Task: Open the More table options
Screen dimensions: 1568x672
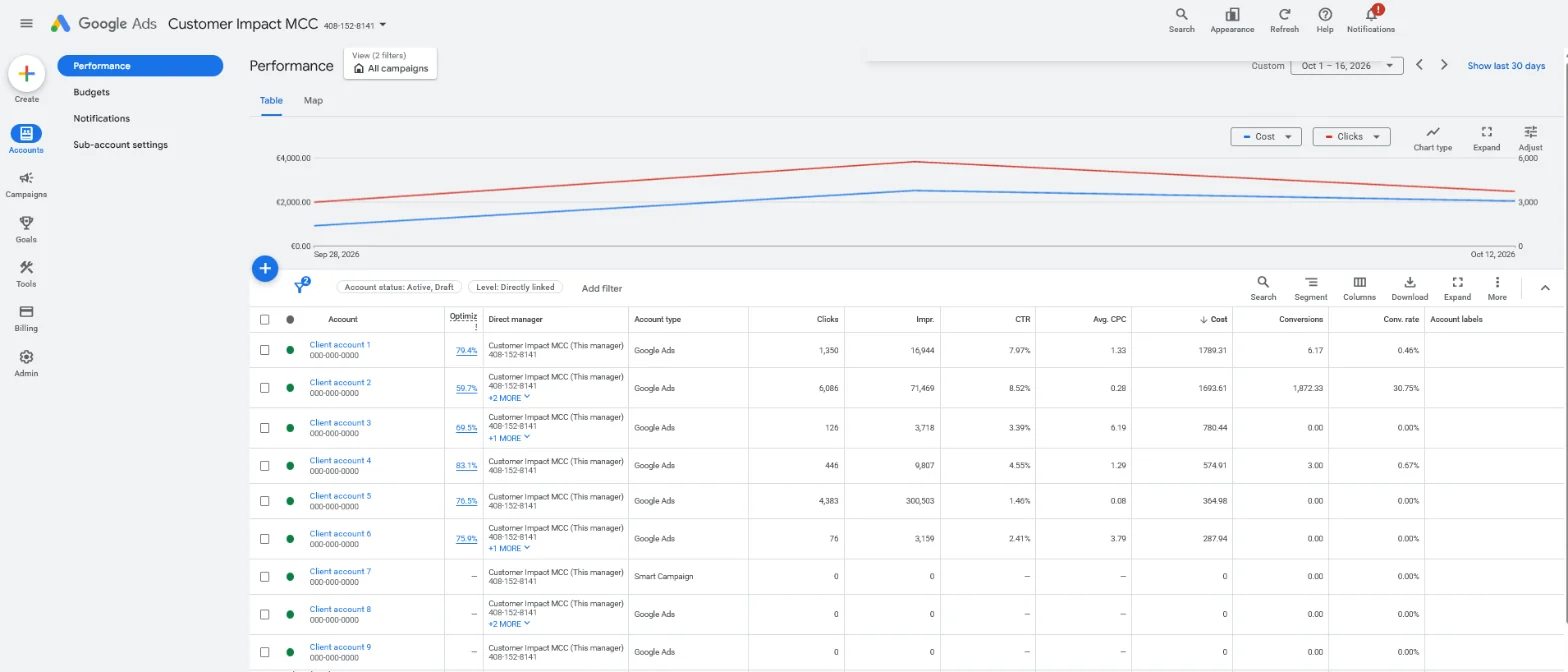Action: 1497,288
